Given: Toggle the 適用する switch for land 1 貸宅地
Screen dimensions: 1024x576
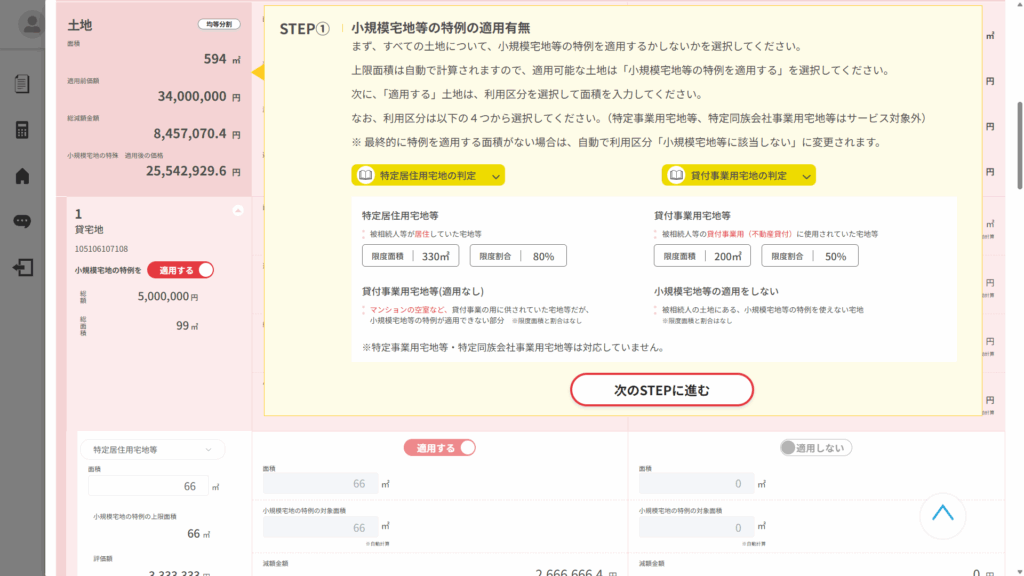Looking at the screenshot, I should (181, 270).
